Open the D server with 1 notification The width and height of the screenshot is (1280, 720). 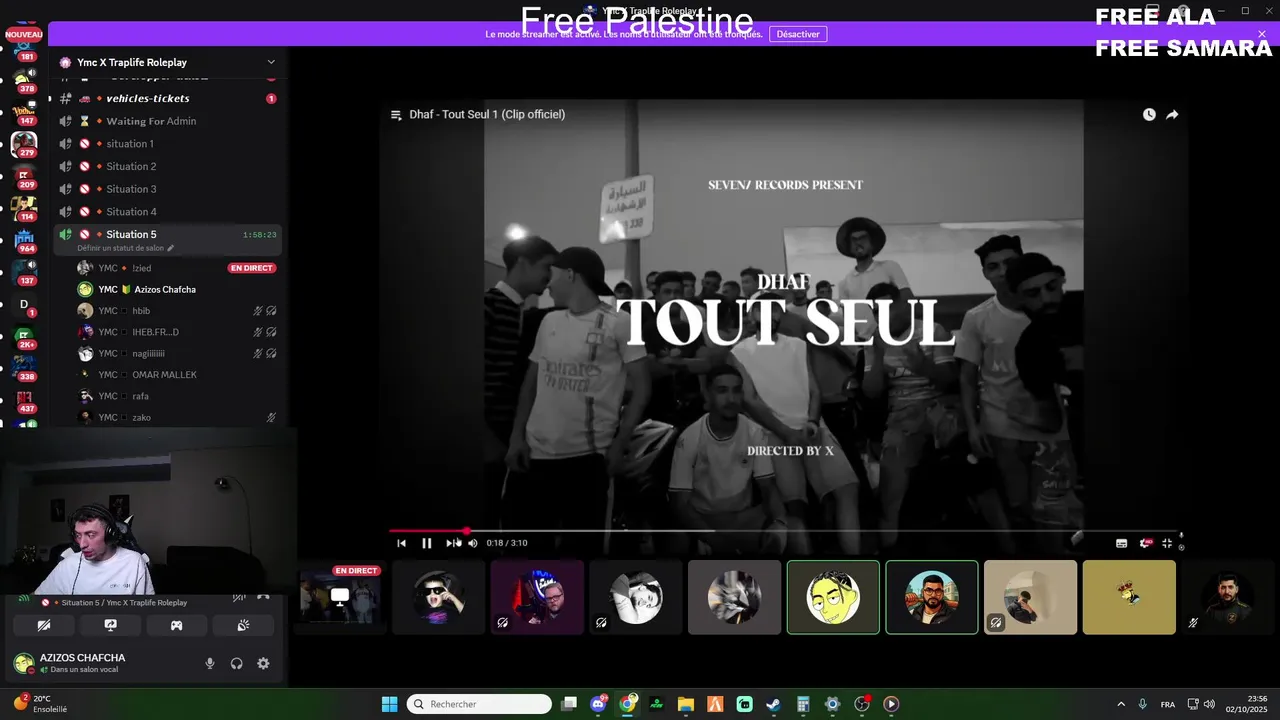pos(24,304)
